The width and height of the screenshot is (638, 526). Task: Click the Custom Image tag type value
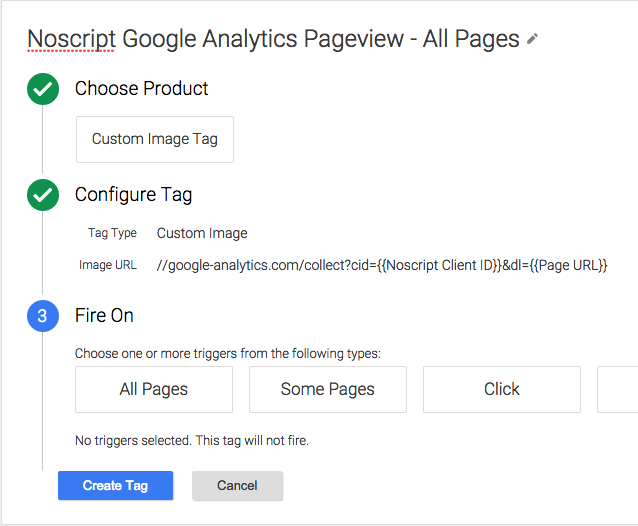click(x=202, y=233)
